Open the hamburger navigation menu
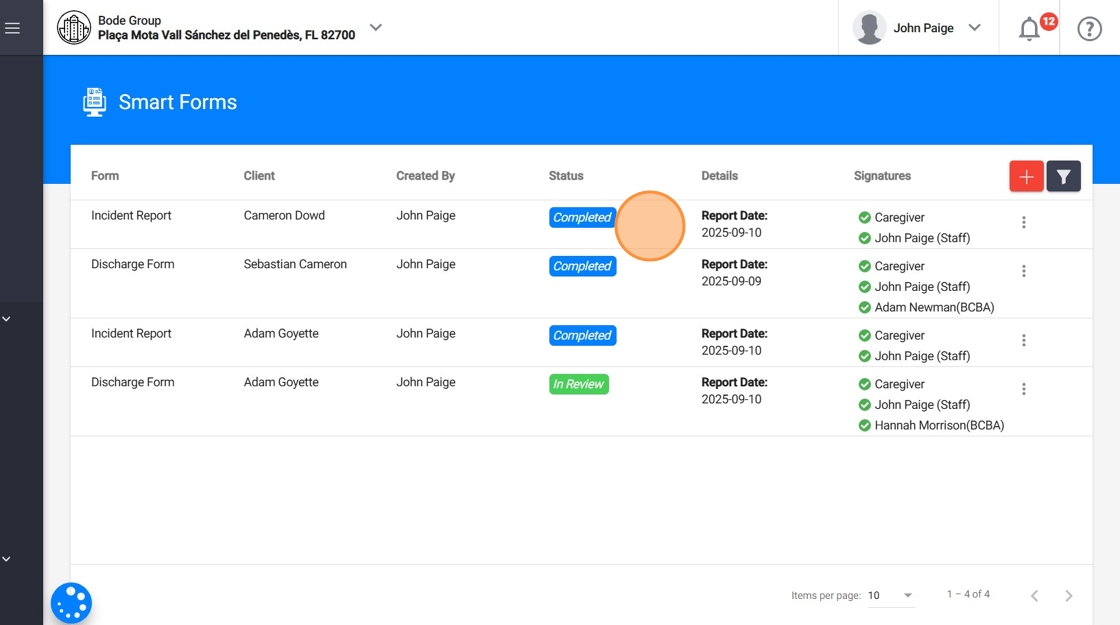 pos(12,28)
